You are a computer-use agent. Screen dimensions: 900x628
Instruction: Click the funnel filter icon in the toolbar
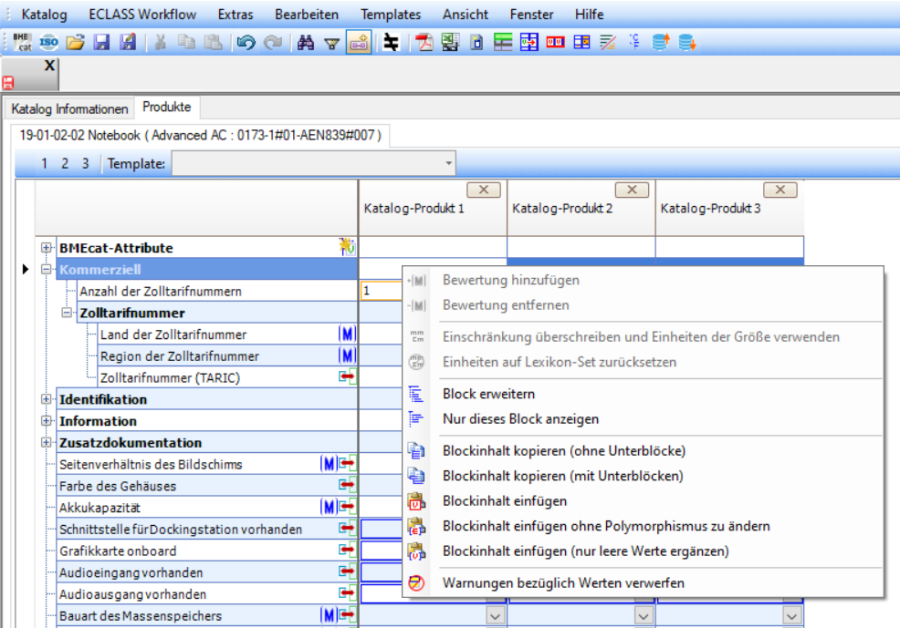pyautogui.click(x=332, y=43)
